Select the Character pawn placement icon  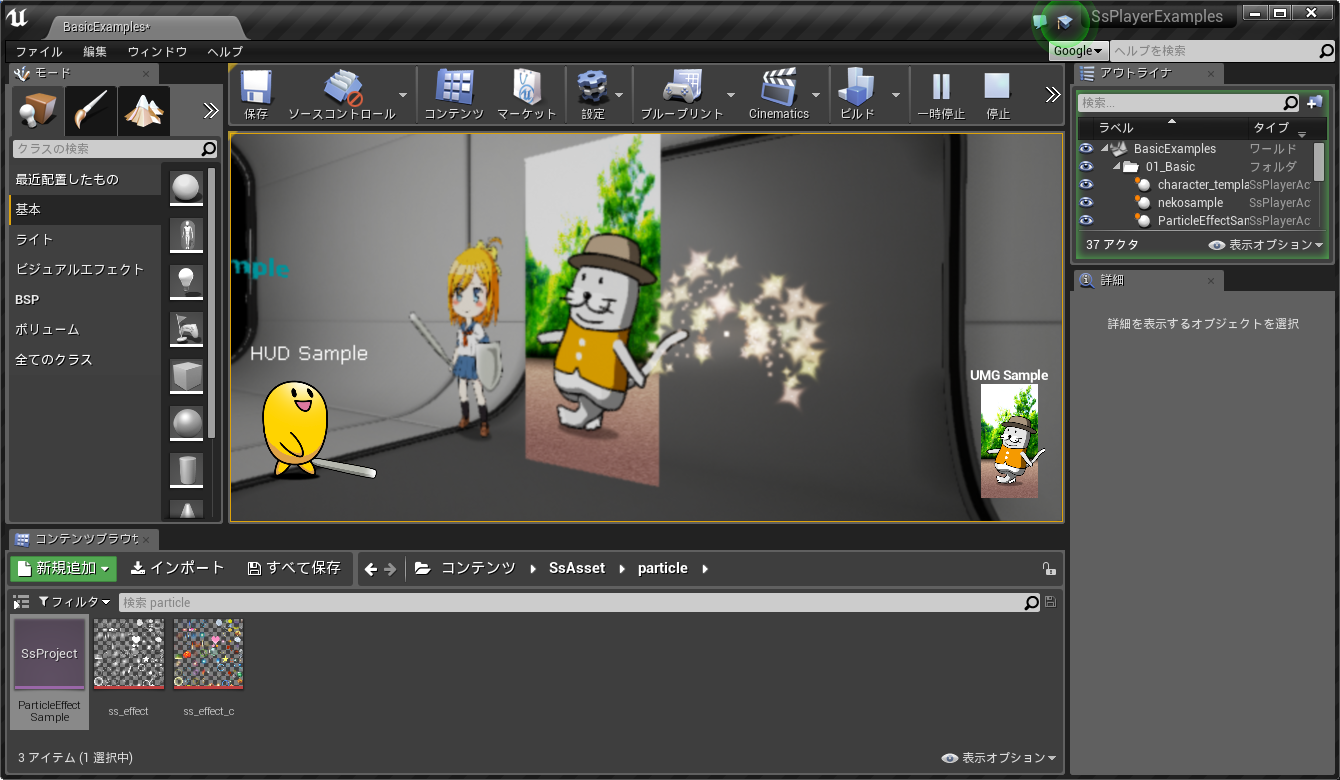click(x=187, y=236)
